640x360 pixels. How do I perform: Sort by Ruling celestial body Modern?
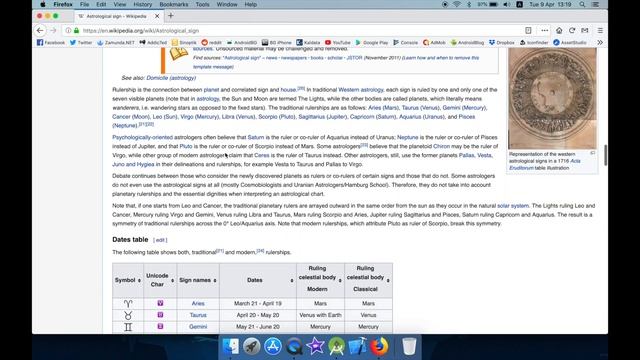[340, 280]
